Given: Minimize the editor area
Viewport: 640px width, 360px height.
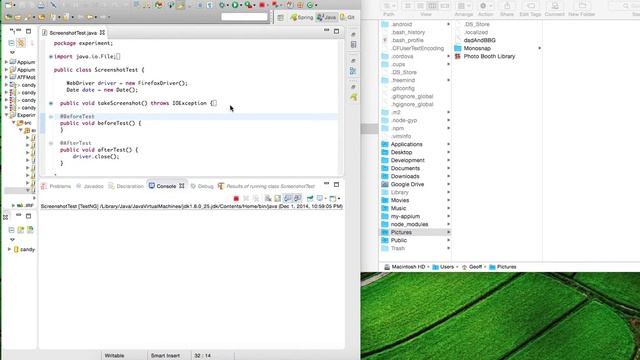Looking at the screenshot, I should [x=327, y=31].
